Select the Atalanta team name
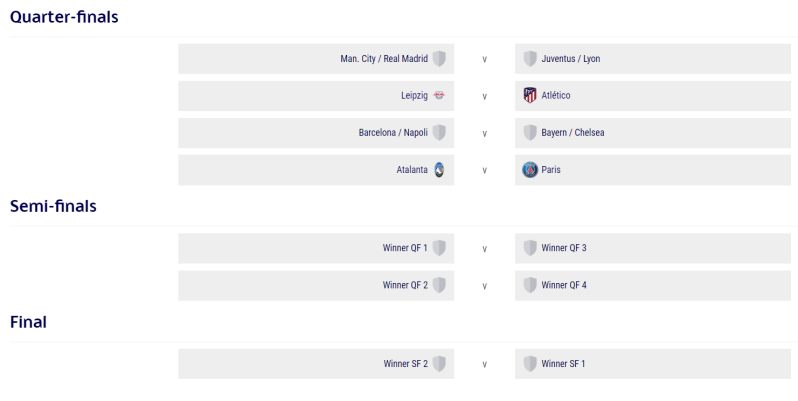The width and height of the screenshot is (798, 401). pos(412,169)
